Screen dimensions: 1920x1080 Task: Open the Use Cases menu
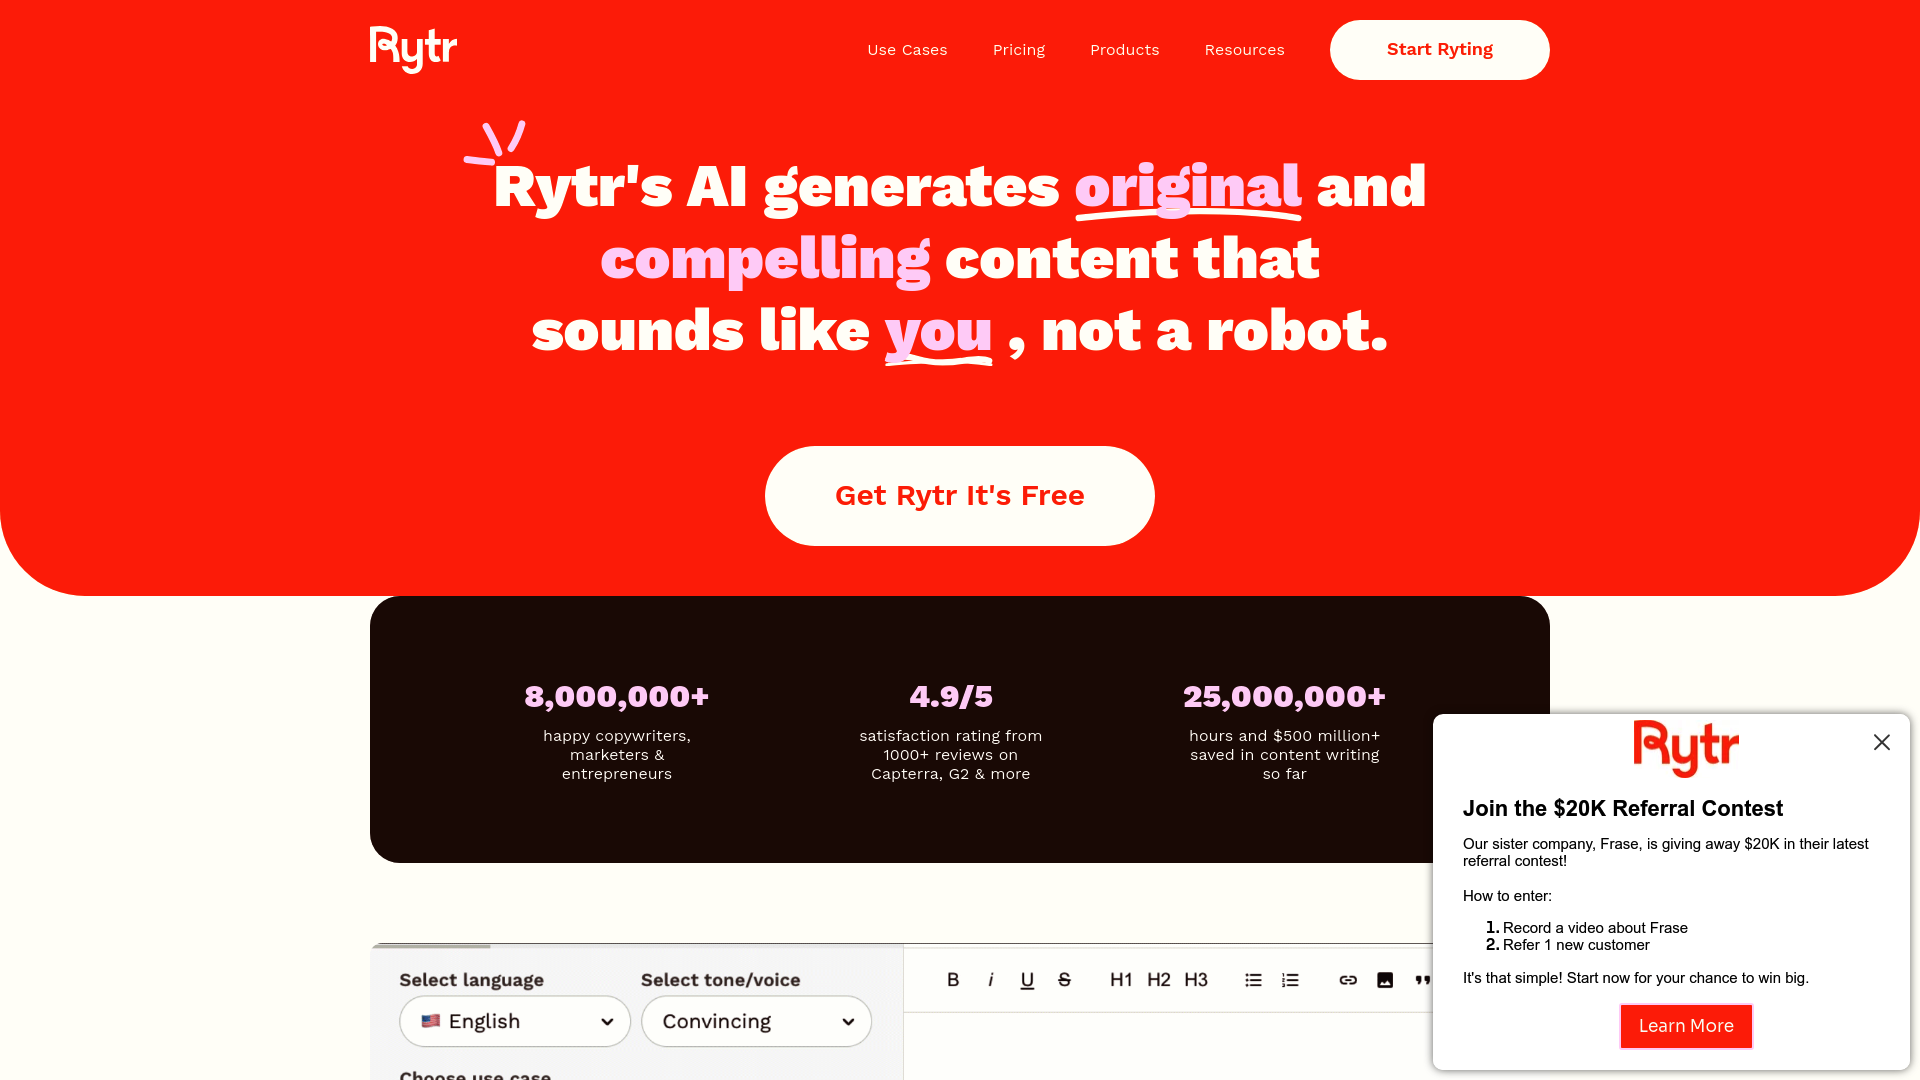click(x=907, y=50)
